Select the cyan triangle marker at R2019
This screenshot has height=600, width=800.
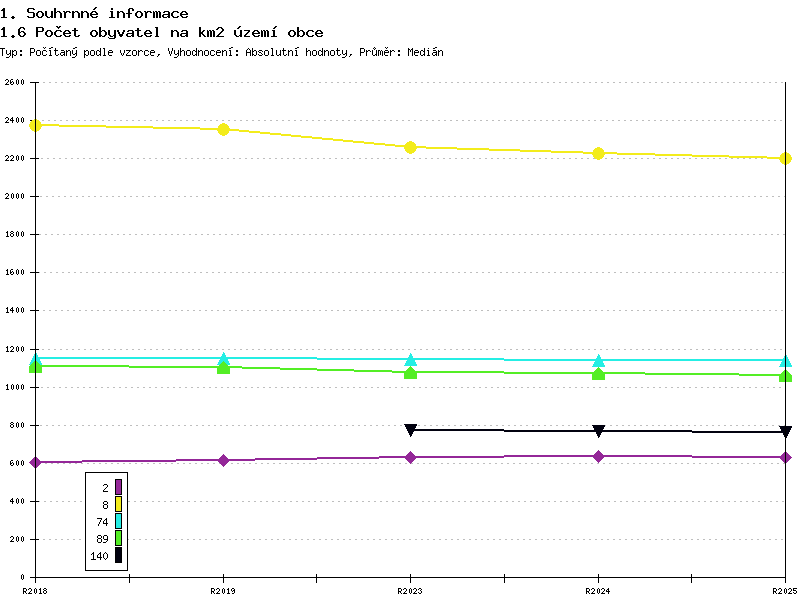point(223,359)
